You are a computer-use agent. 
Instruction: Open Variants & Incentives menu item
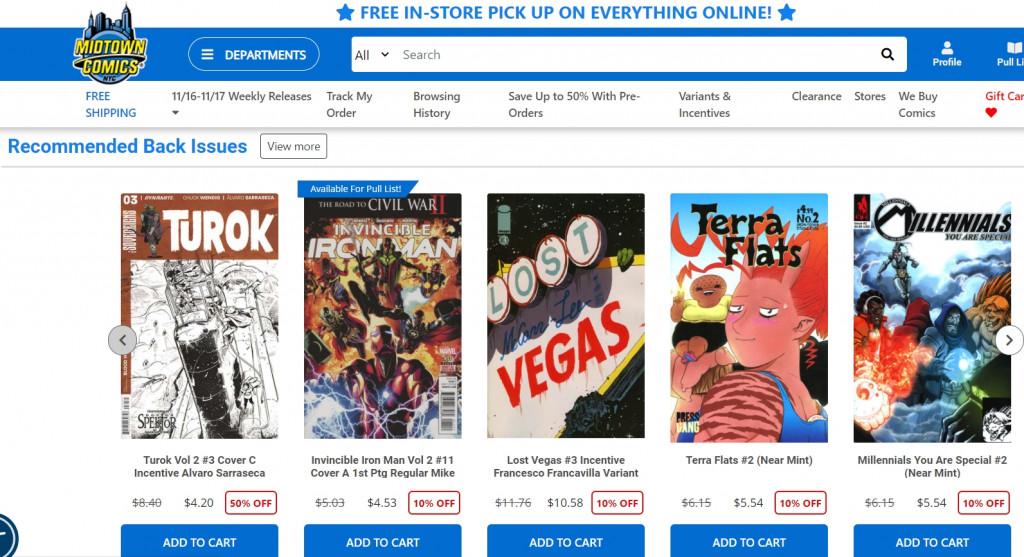704,104
